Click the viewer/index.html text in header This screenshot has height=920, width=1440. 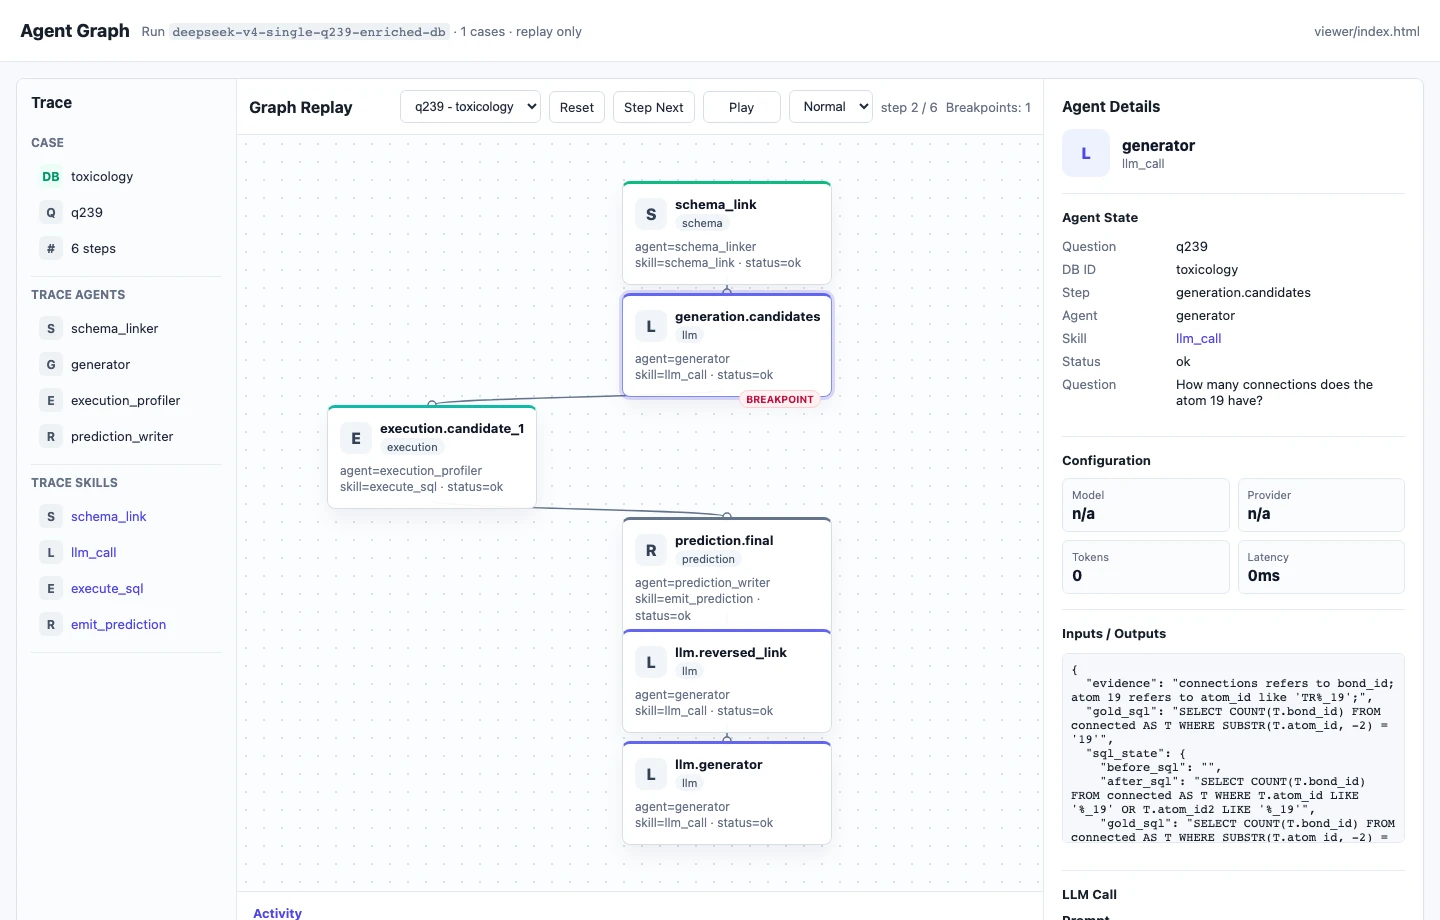1367,32
